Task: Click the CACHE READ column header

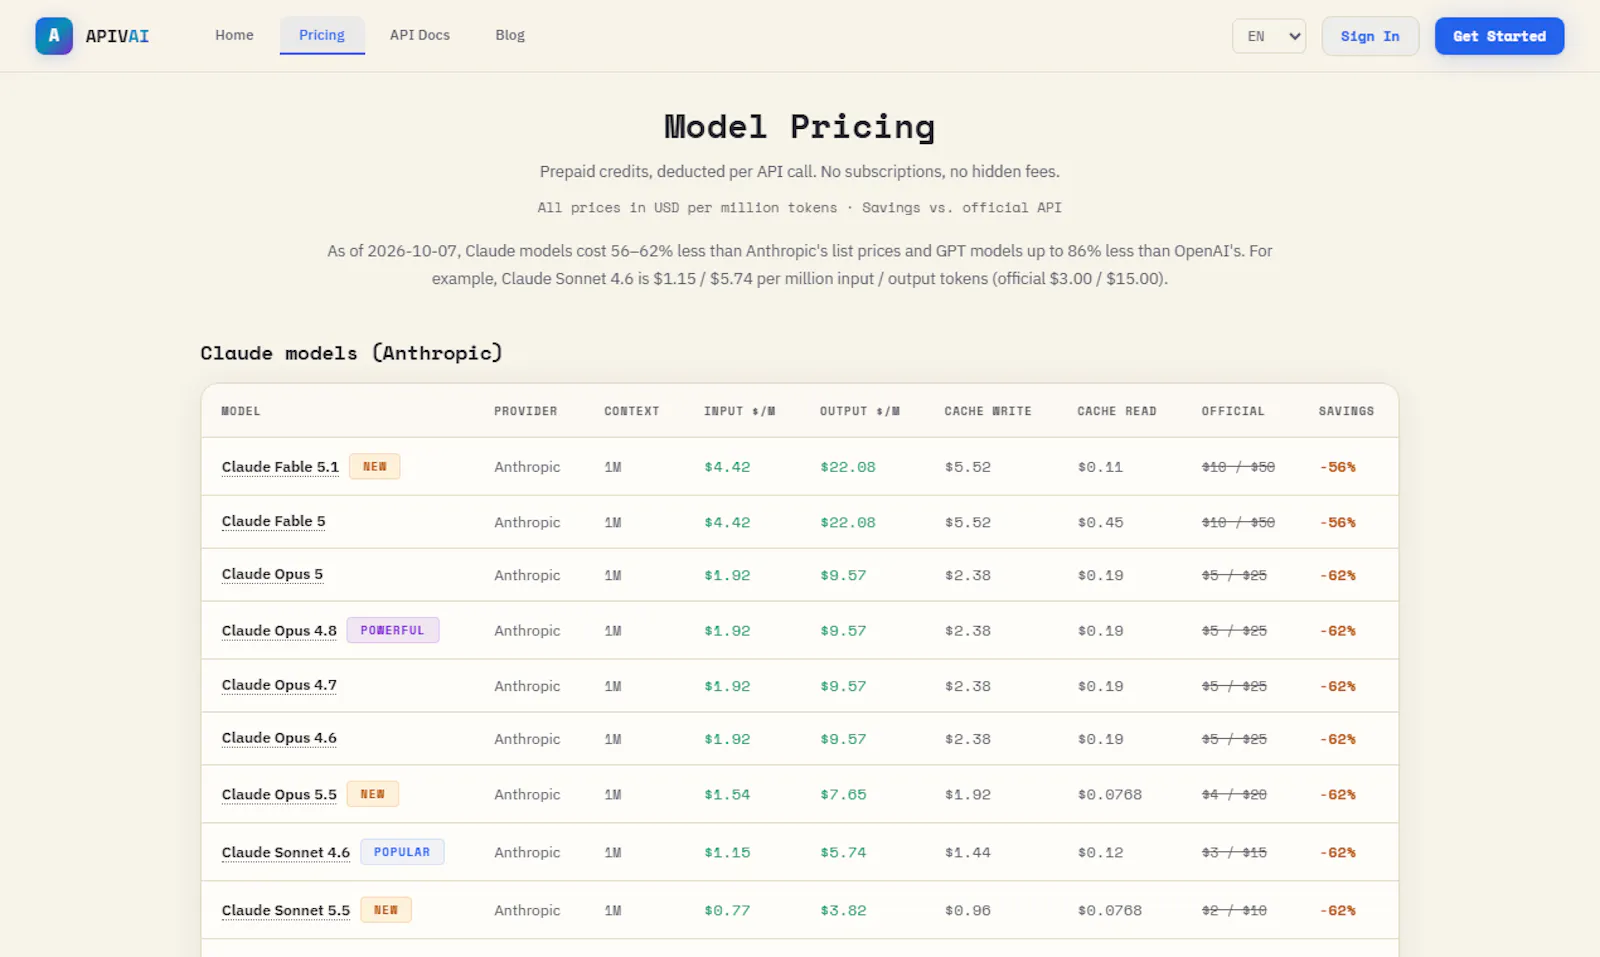Action: [1117, 411]
